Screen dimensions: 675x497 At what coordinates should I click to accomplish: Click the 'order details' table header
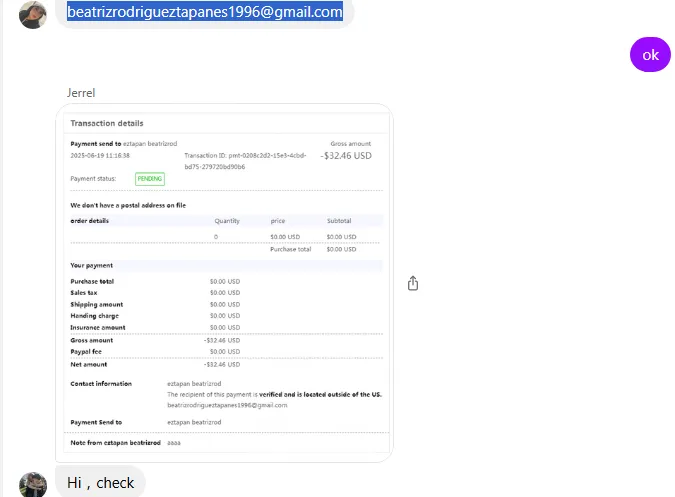(90, 221)
